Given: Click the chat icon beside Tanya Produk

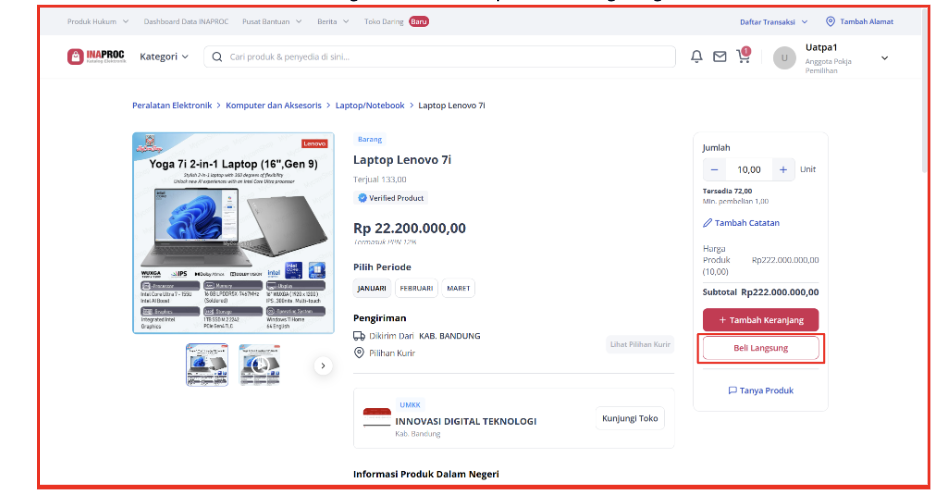Looking at the screenshot, I should (732, 390).
